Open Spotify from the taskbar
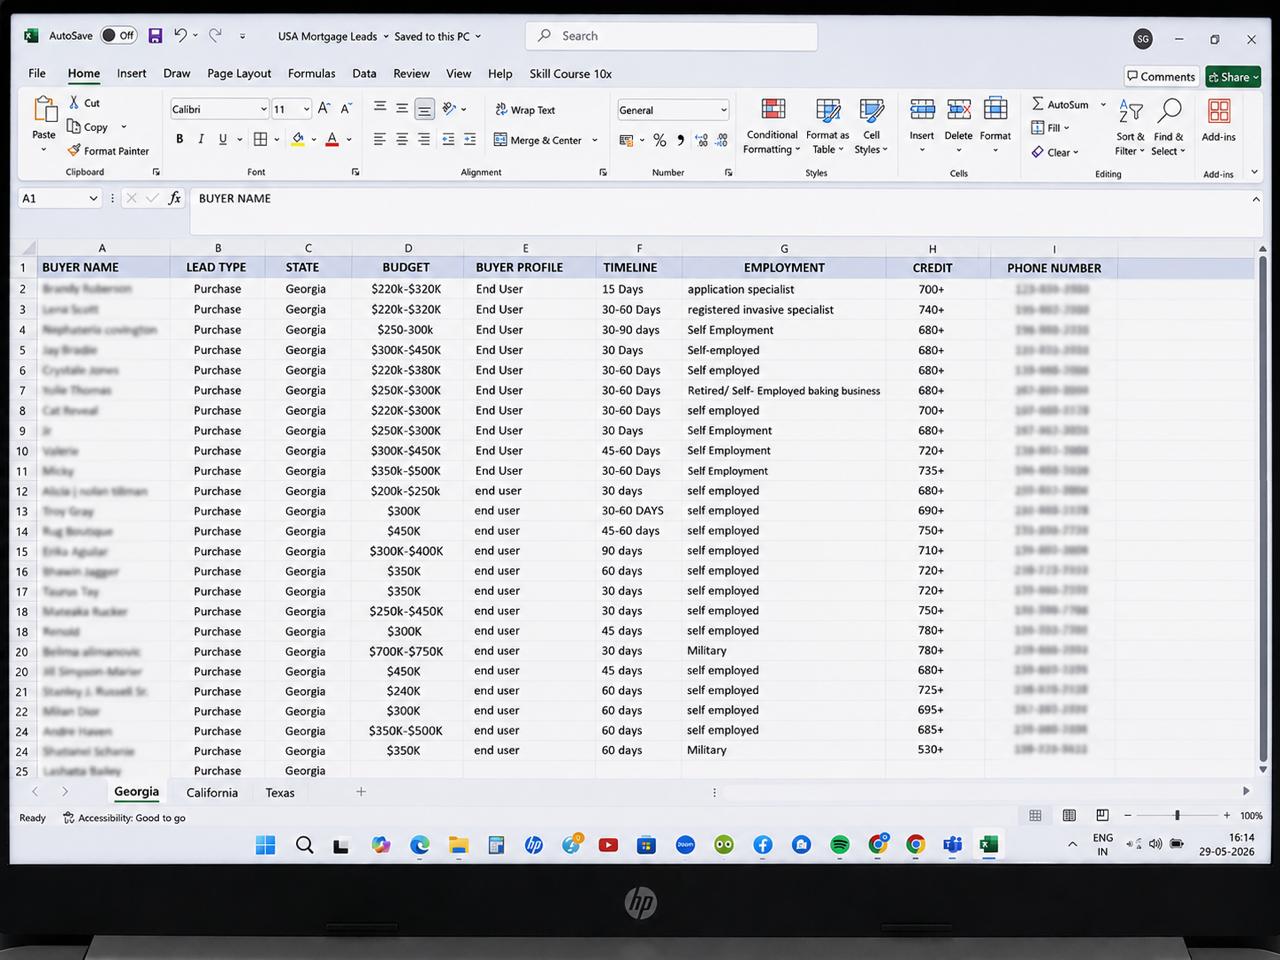This screenshot has width=1280, height=960. tap(840, 845)
